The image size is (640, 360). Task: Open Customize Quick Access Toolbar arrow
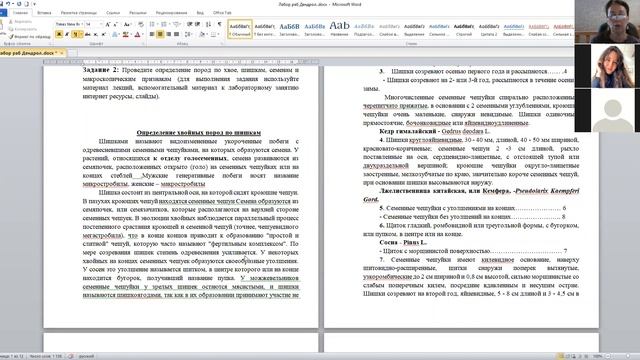click(x=34, y=4)
